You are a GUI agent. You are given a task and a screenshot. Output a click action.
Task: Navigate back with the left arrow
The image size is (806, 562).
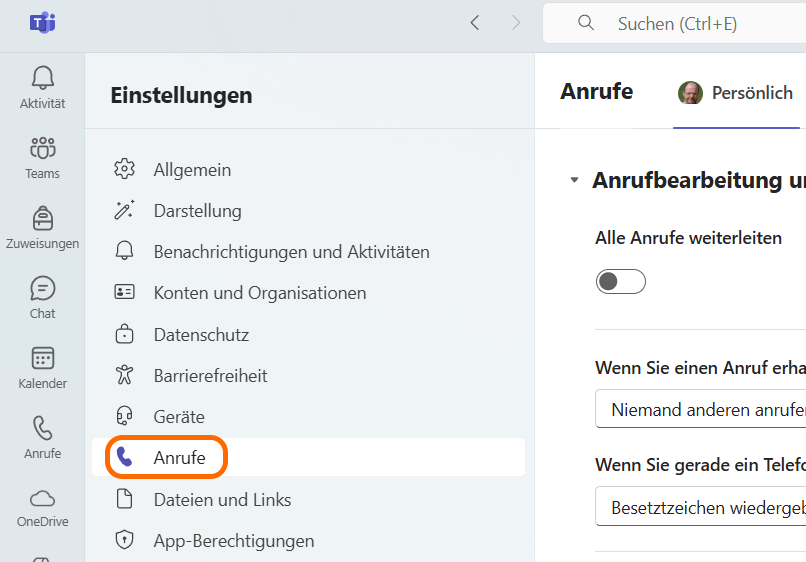[475, 23]
